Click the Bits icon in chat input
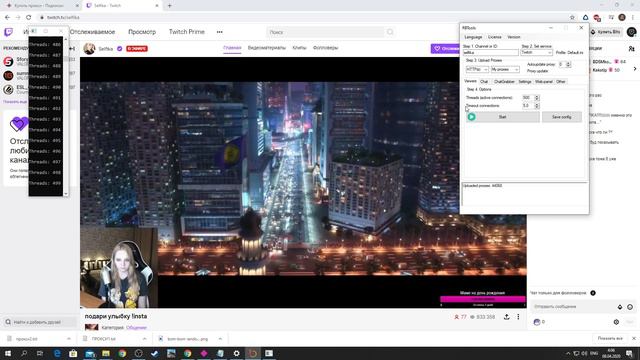 click(x=620, y=307)
